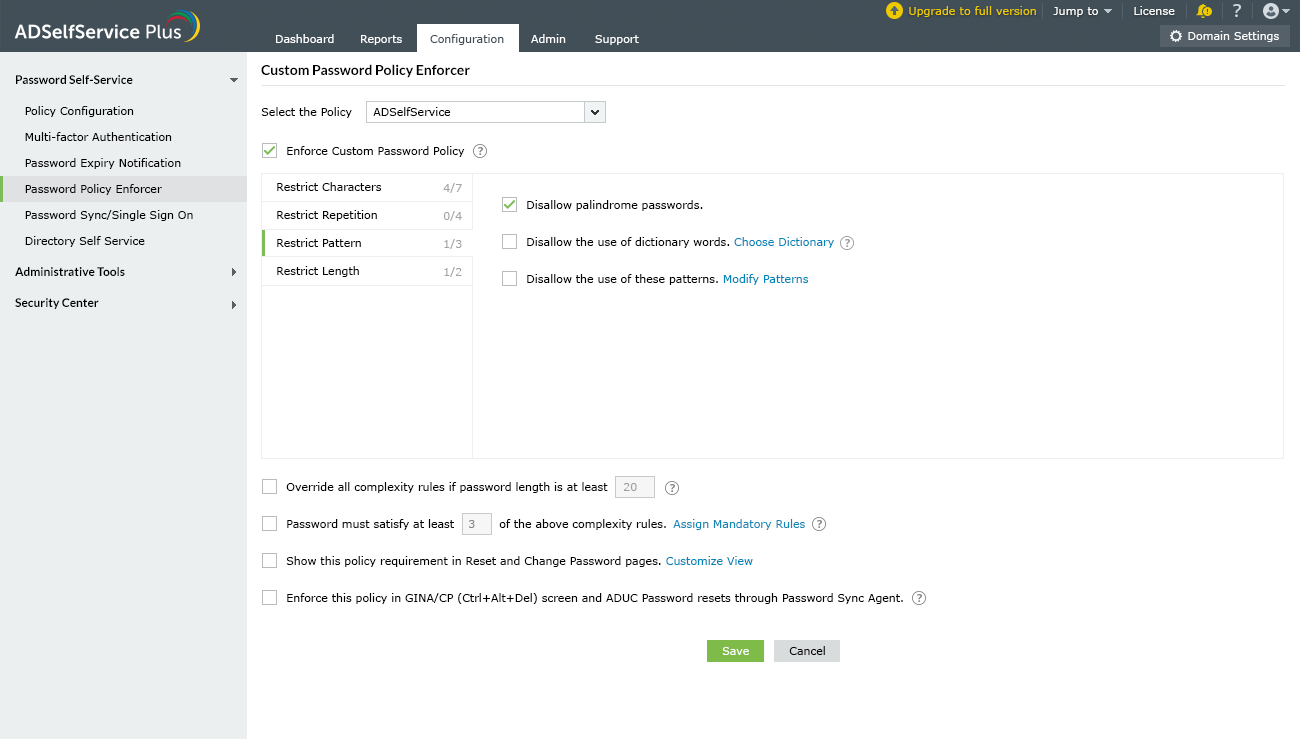Show help icon next to Choose Dictionary

point(847,242)
